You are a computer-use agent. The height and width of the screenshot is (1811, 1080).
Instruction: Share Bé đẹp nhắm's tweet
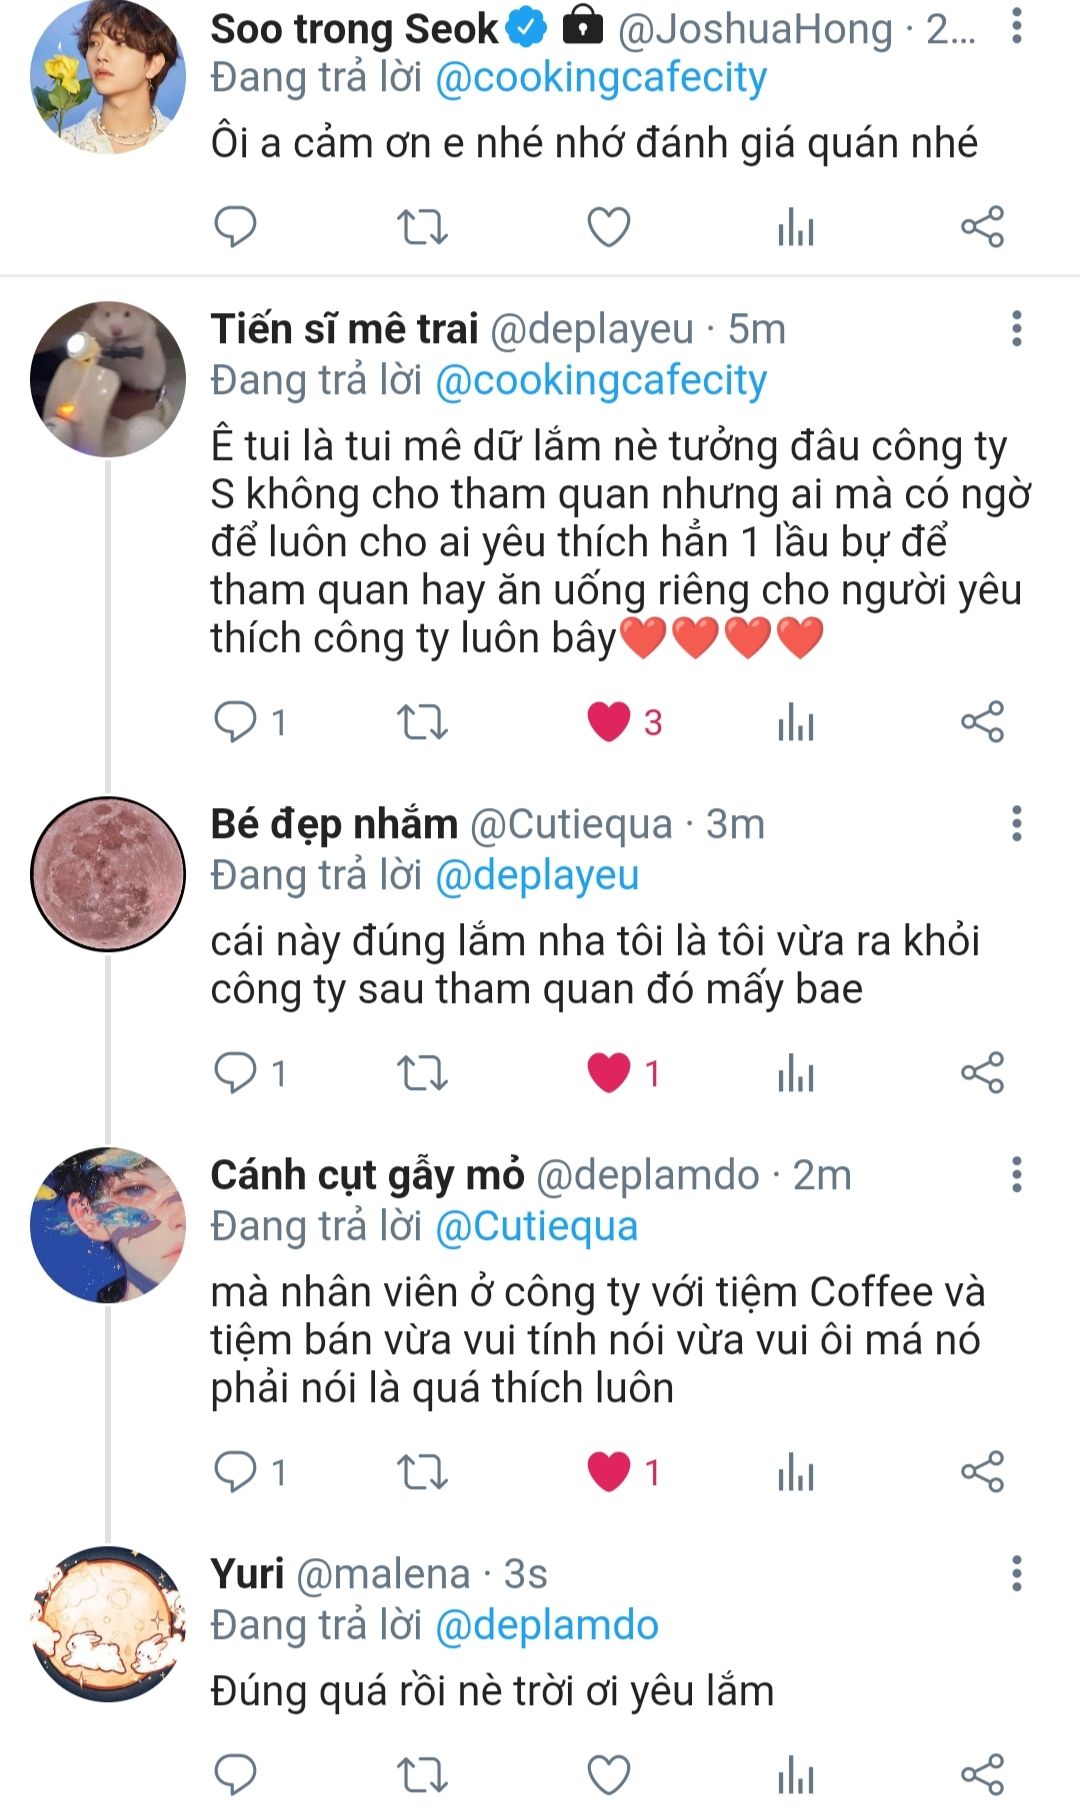tap(982, 1073)
